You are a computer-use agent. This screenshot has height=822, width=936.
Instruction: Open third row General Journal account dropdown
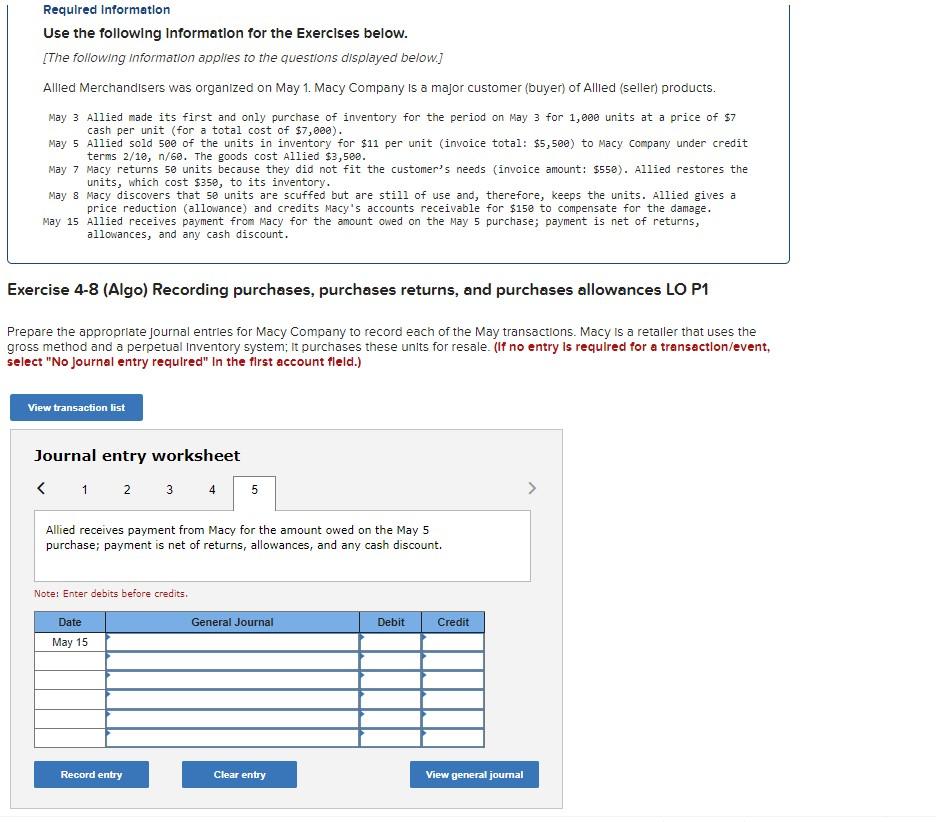[x=232, y=680]
